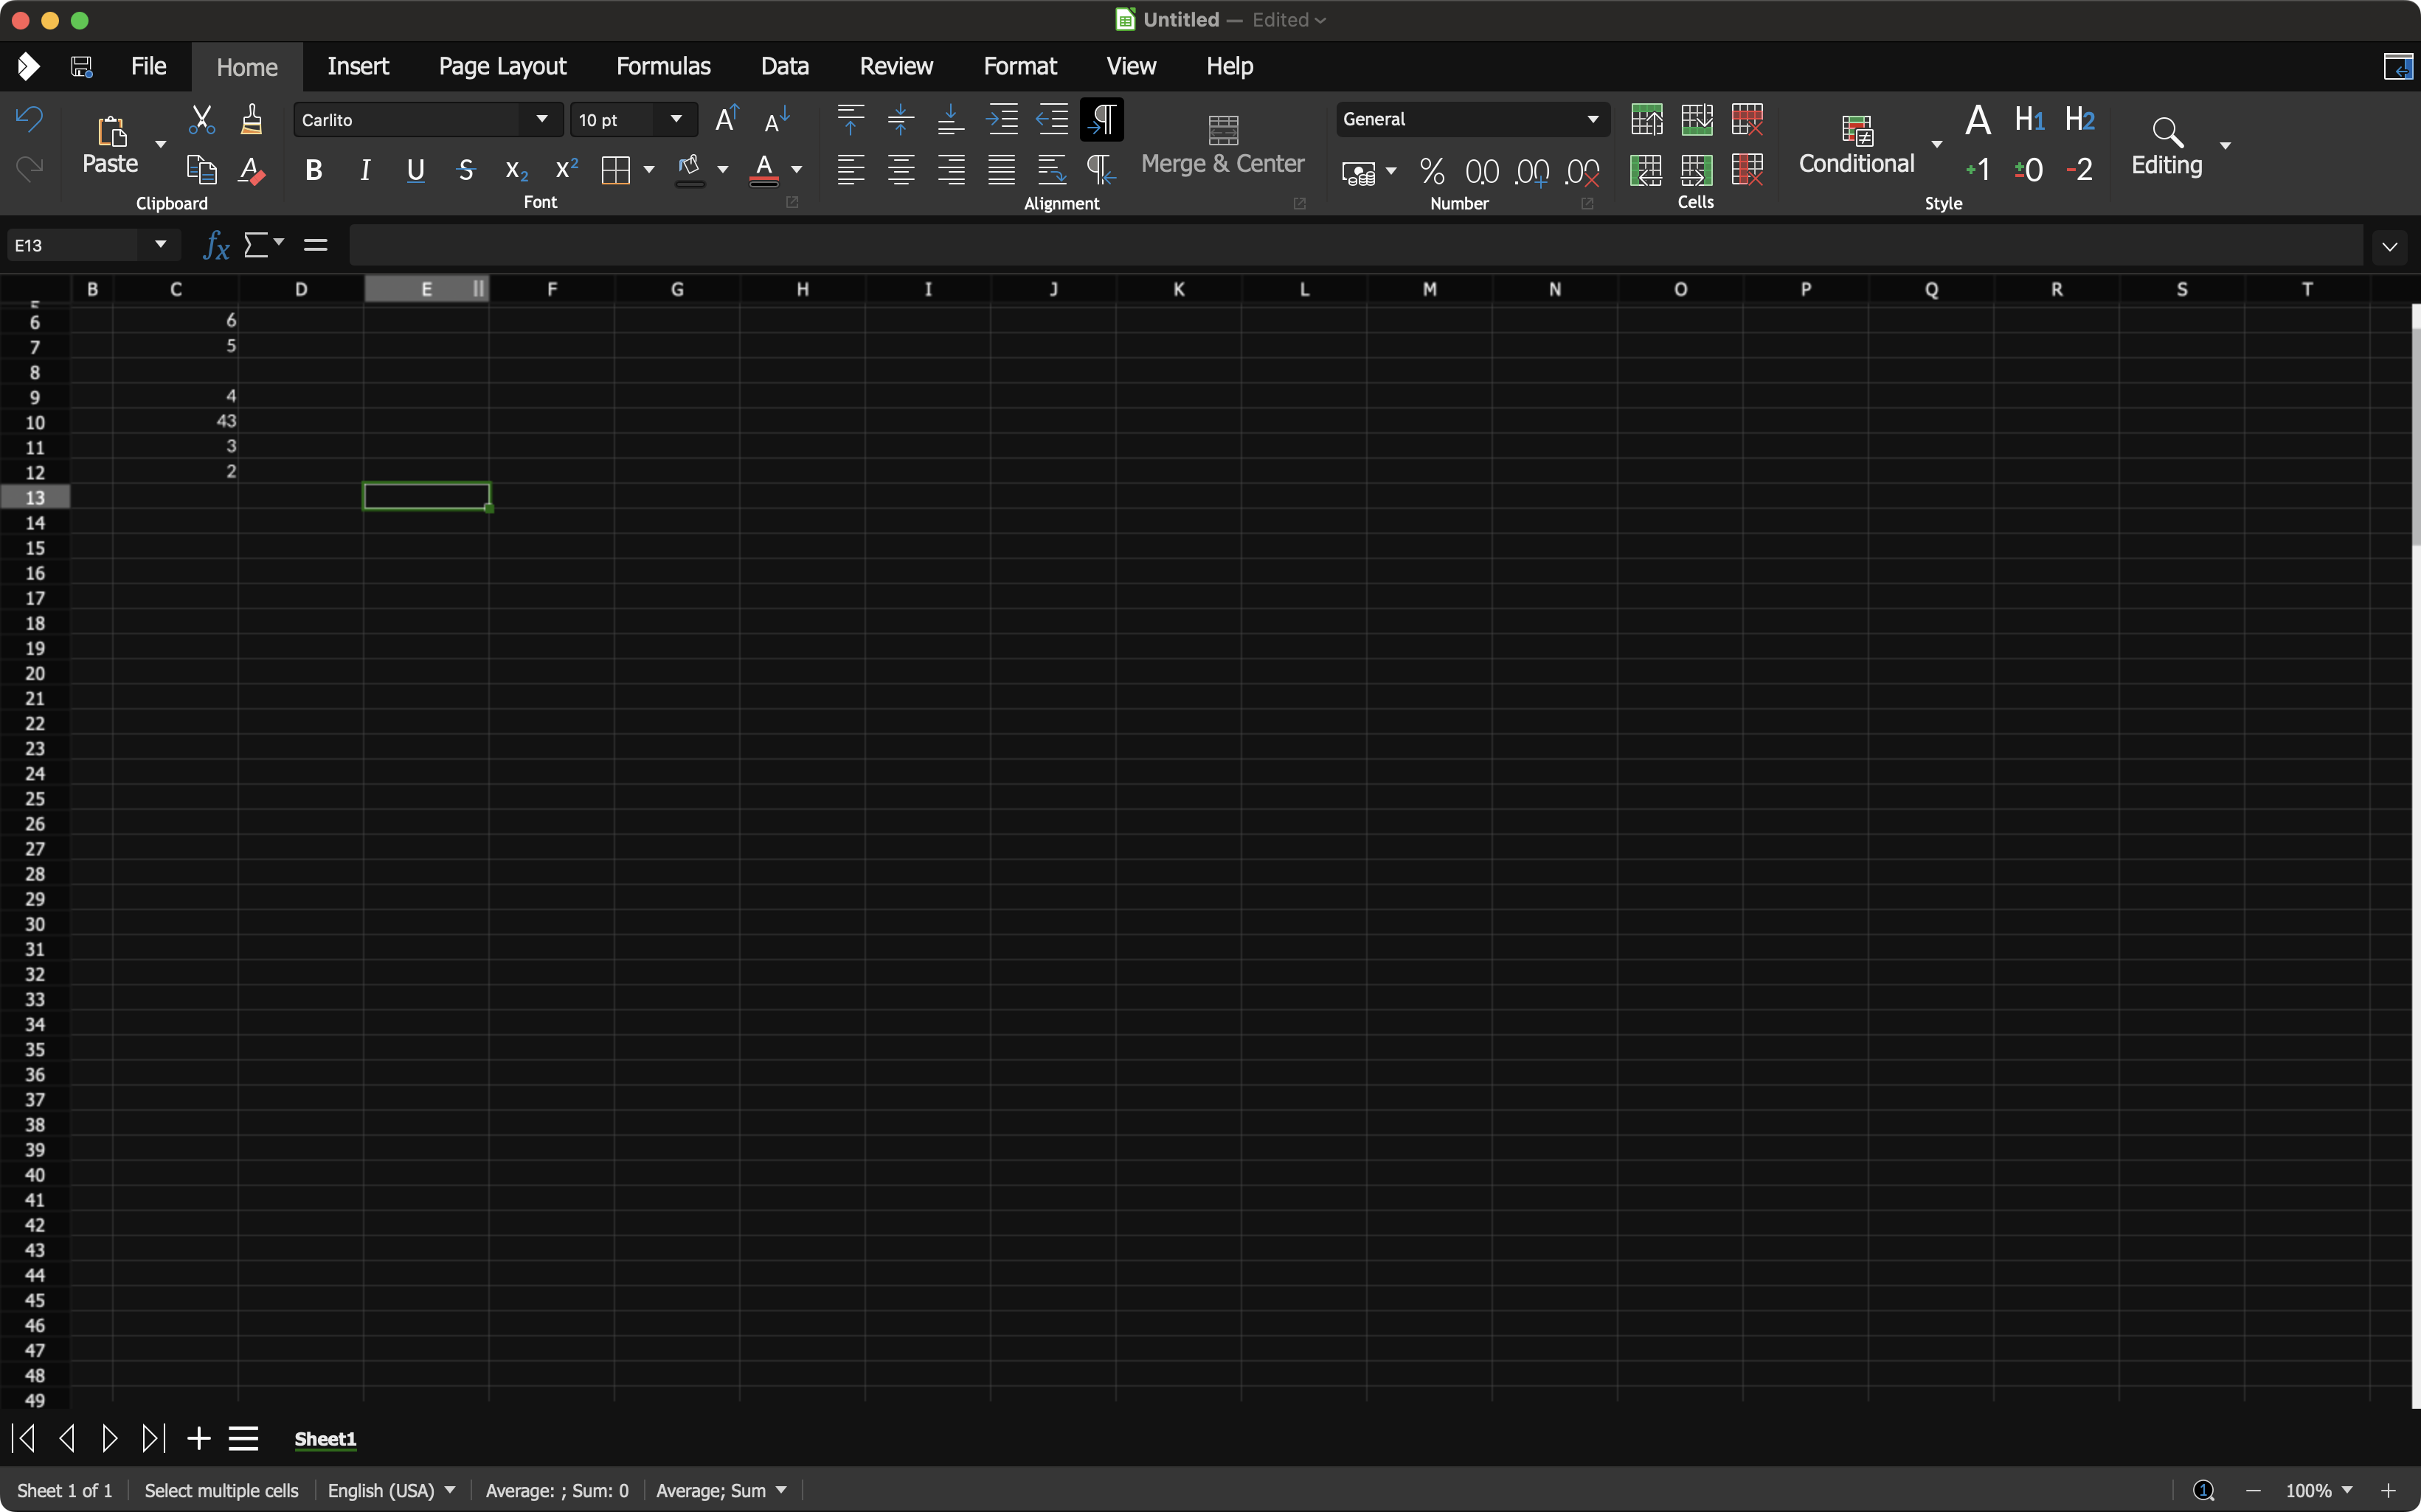Select the Sheet1 sheet tab
Screen dimensions: 2421x1512
pos(325,1439)
